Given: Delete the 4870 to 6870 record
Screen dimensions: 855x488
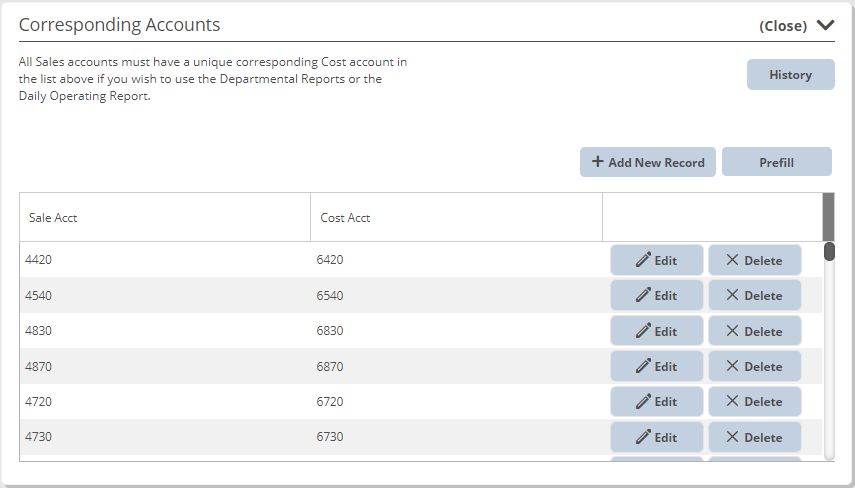Looking at the screenshot, I should (754, 366).
